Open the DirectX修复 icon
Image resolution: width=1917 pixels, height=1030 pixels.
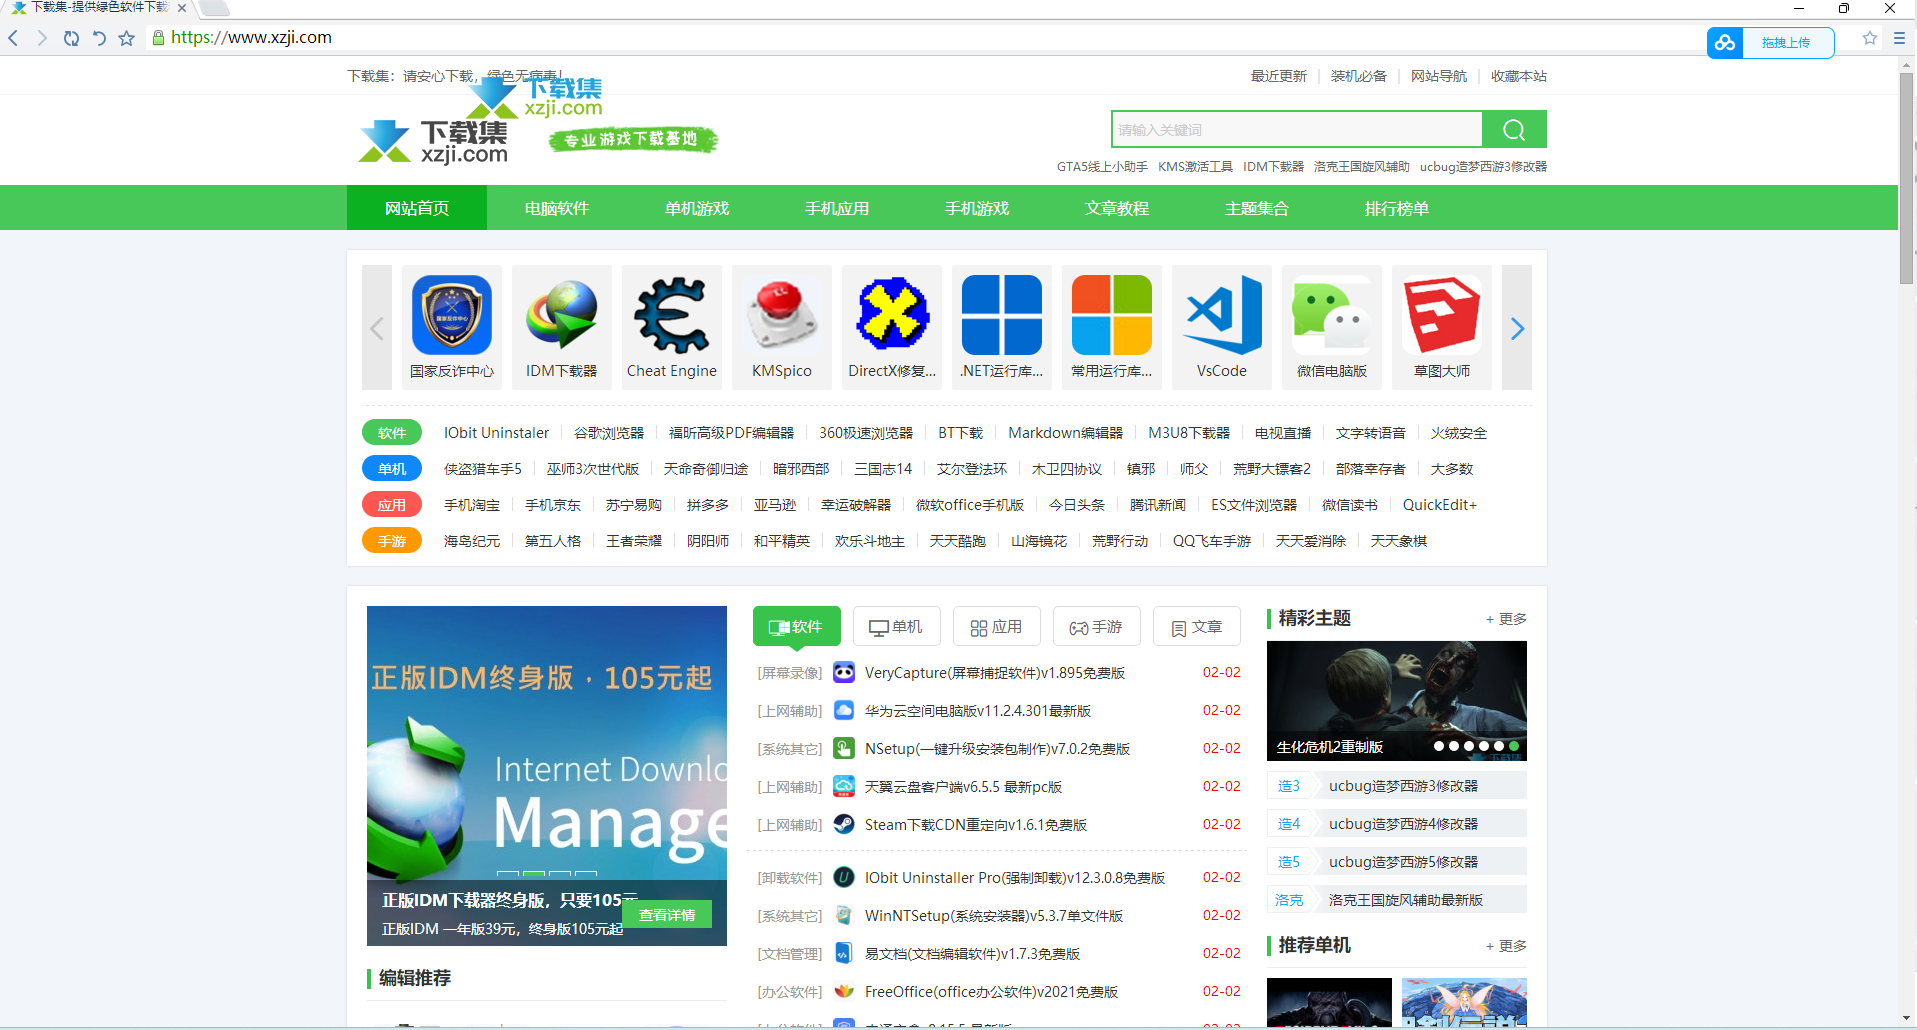[892, 314]
